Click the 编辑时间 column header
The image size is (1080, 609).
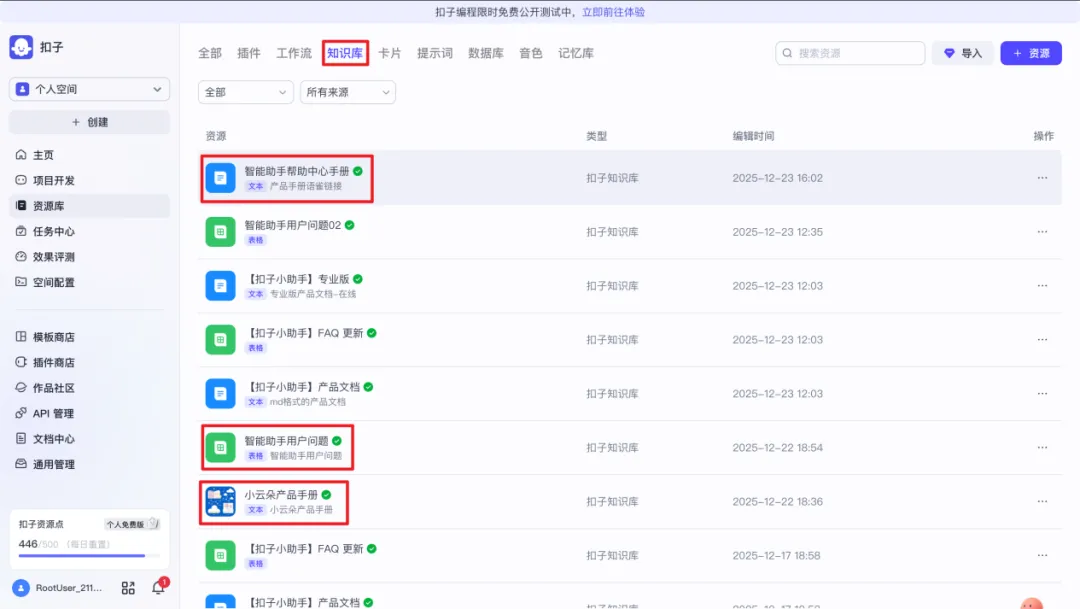pyautogui.click(x=753, y=136)
